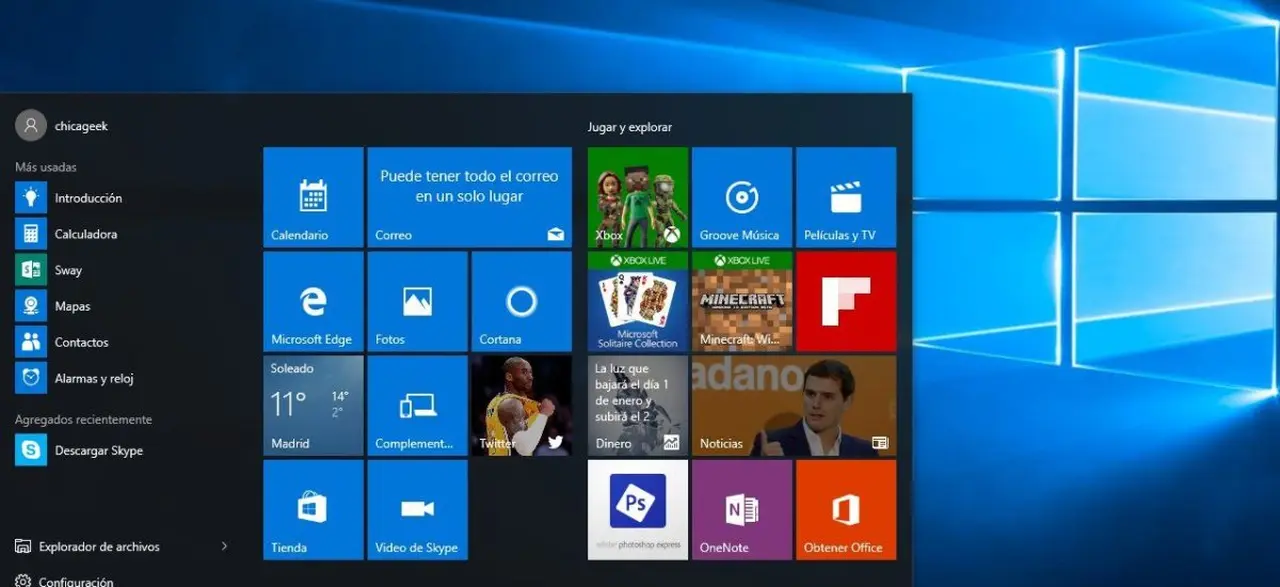Open Groove Música tile

pos(741,197)
